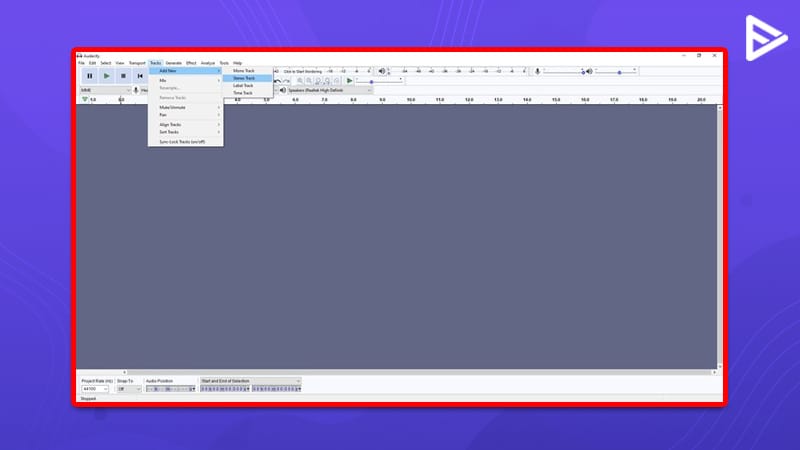This screenshot has width=800, height=450.
Task: Click the Redo arrow icon
Action: coord(286,81)
